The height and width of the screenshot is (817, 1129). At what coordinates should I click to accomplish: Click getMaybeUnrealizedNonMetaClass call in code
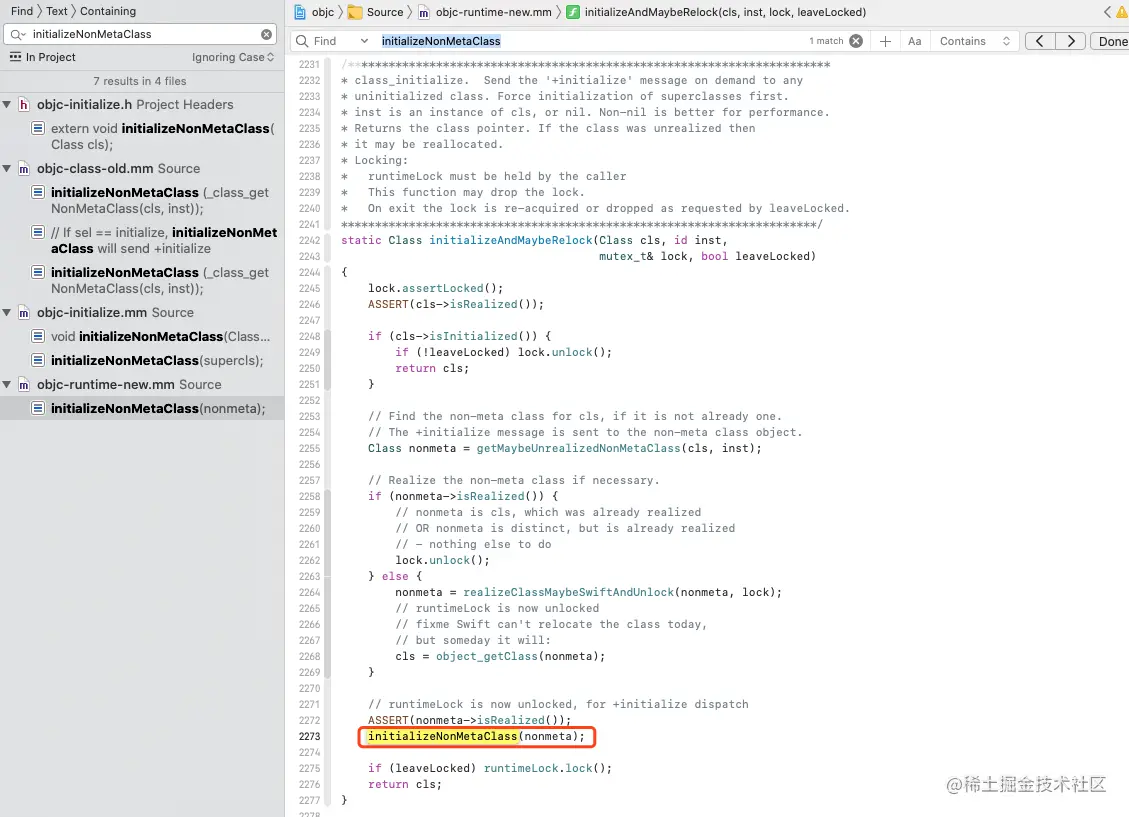pyautogui.click(x=578, y=448)
